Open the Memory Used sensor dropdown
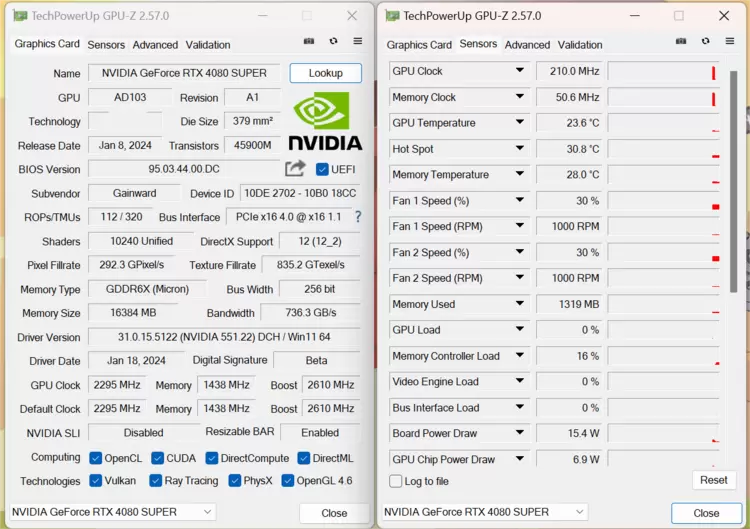This screenshot has height=529, width=750. pyautogui.click(x=520, y=304)
